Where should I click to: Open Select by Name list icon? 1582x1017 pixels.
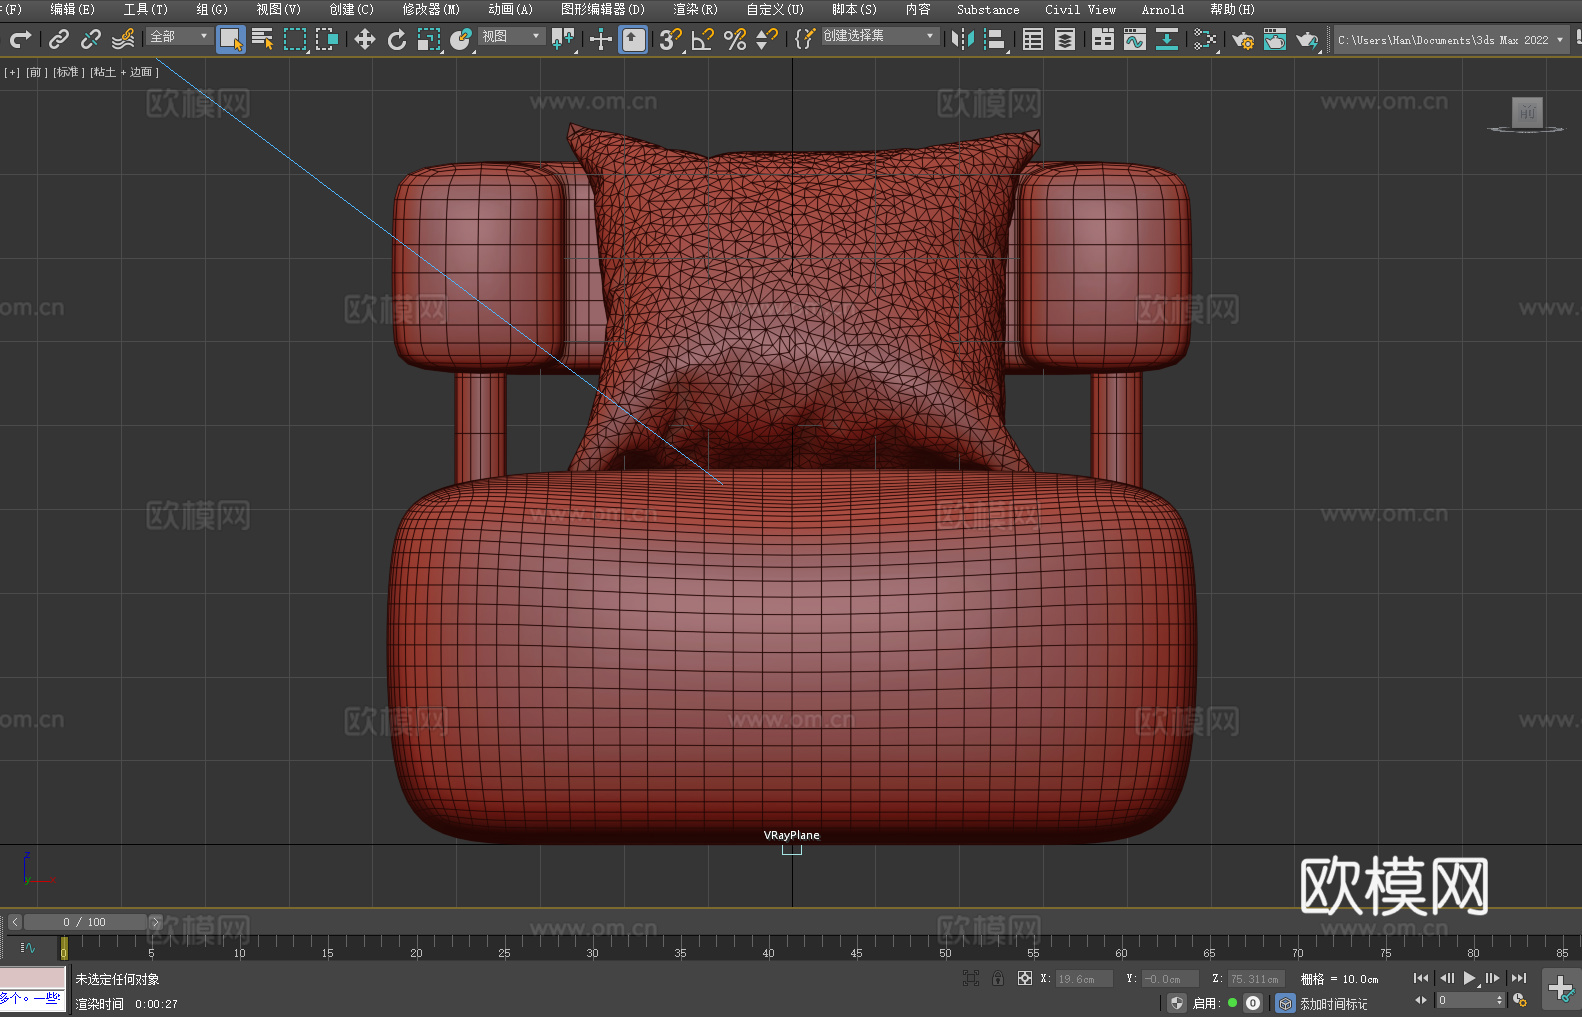coord(263,39)
